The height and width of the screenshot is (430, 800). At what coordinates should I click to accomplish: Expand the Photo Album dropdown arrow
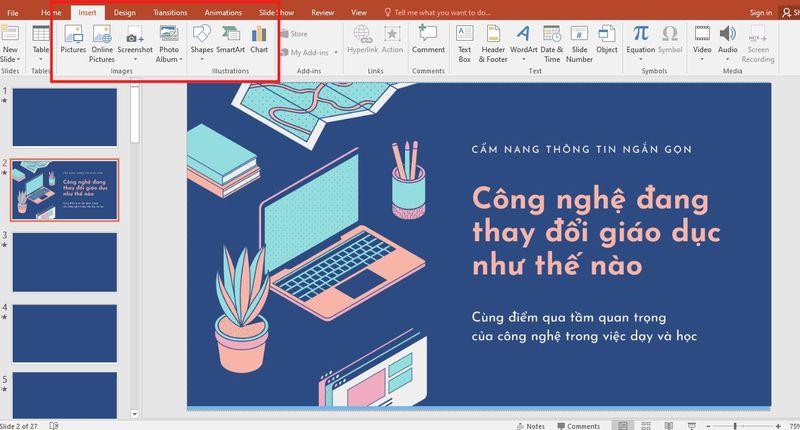[181, 60]
